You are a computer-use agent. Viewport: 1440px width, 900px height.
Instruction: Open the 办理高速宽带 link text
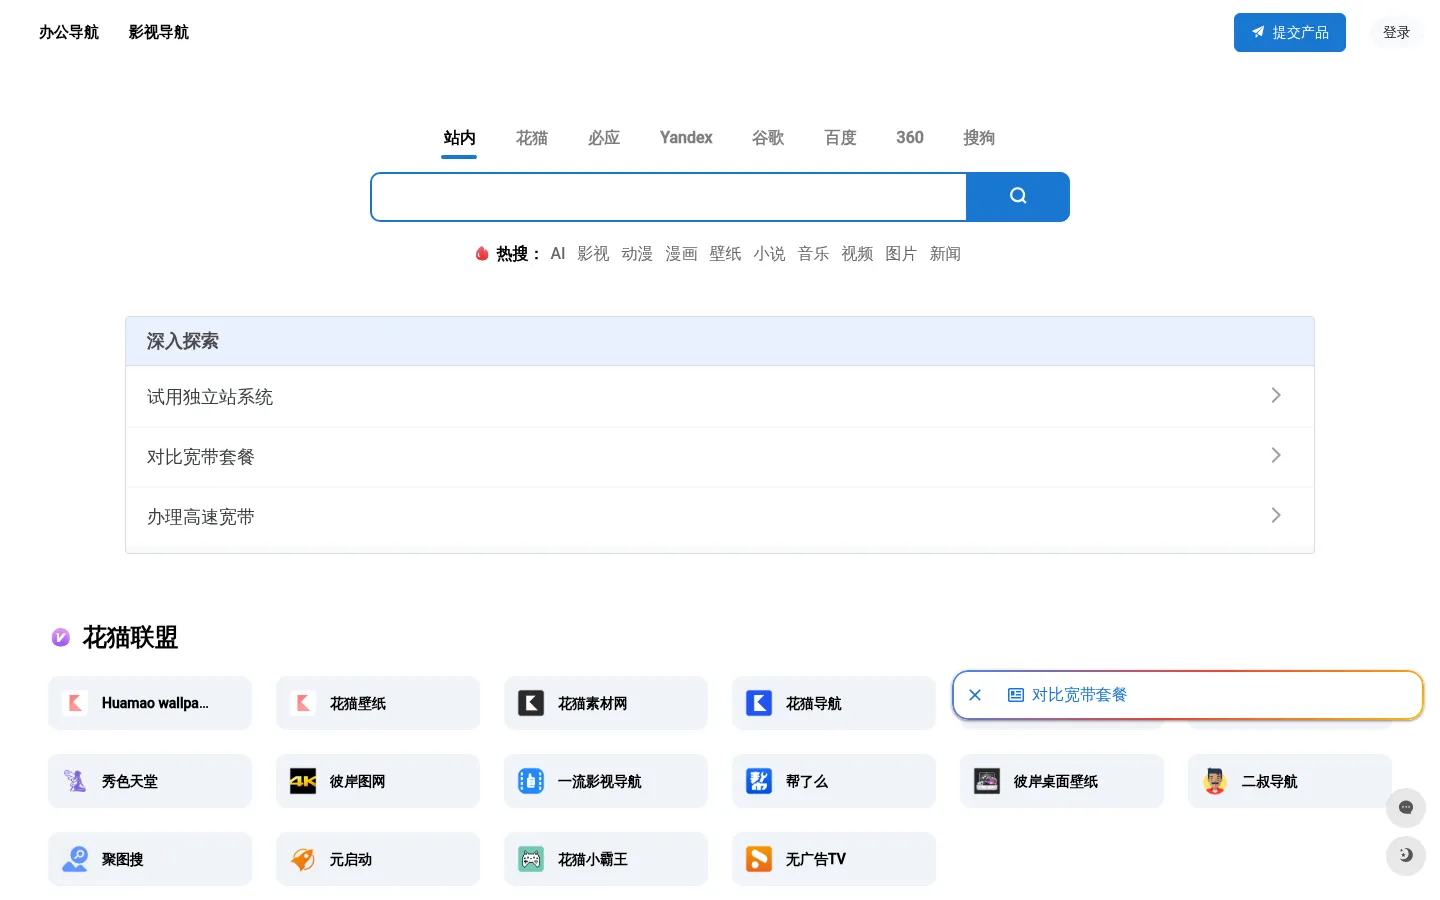(x=201, y=517)
